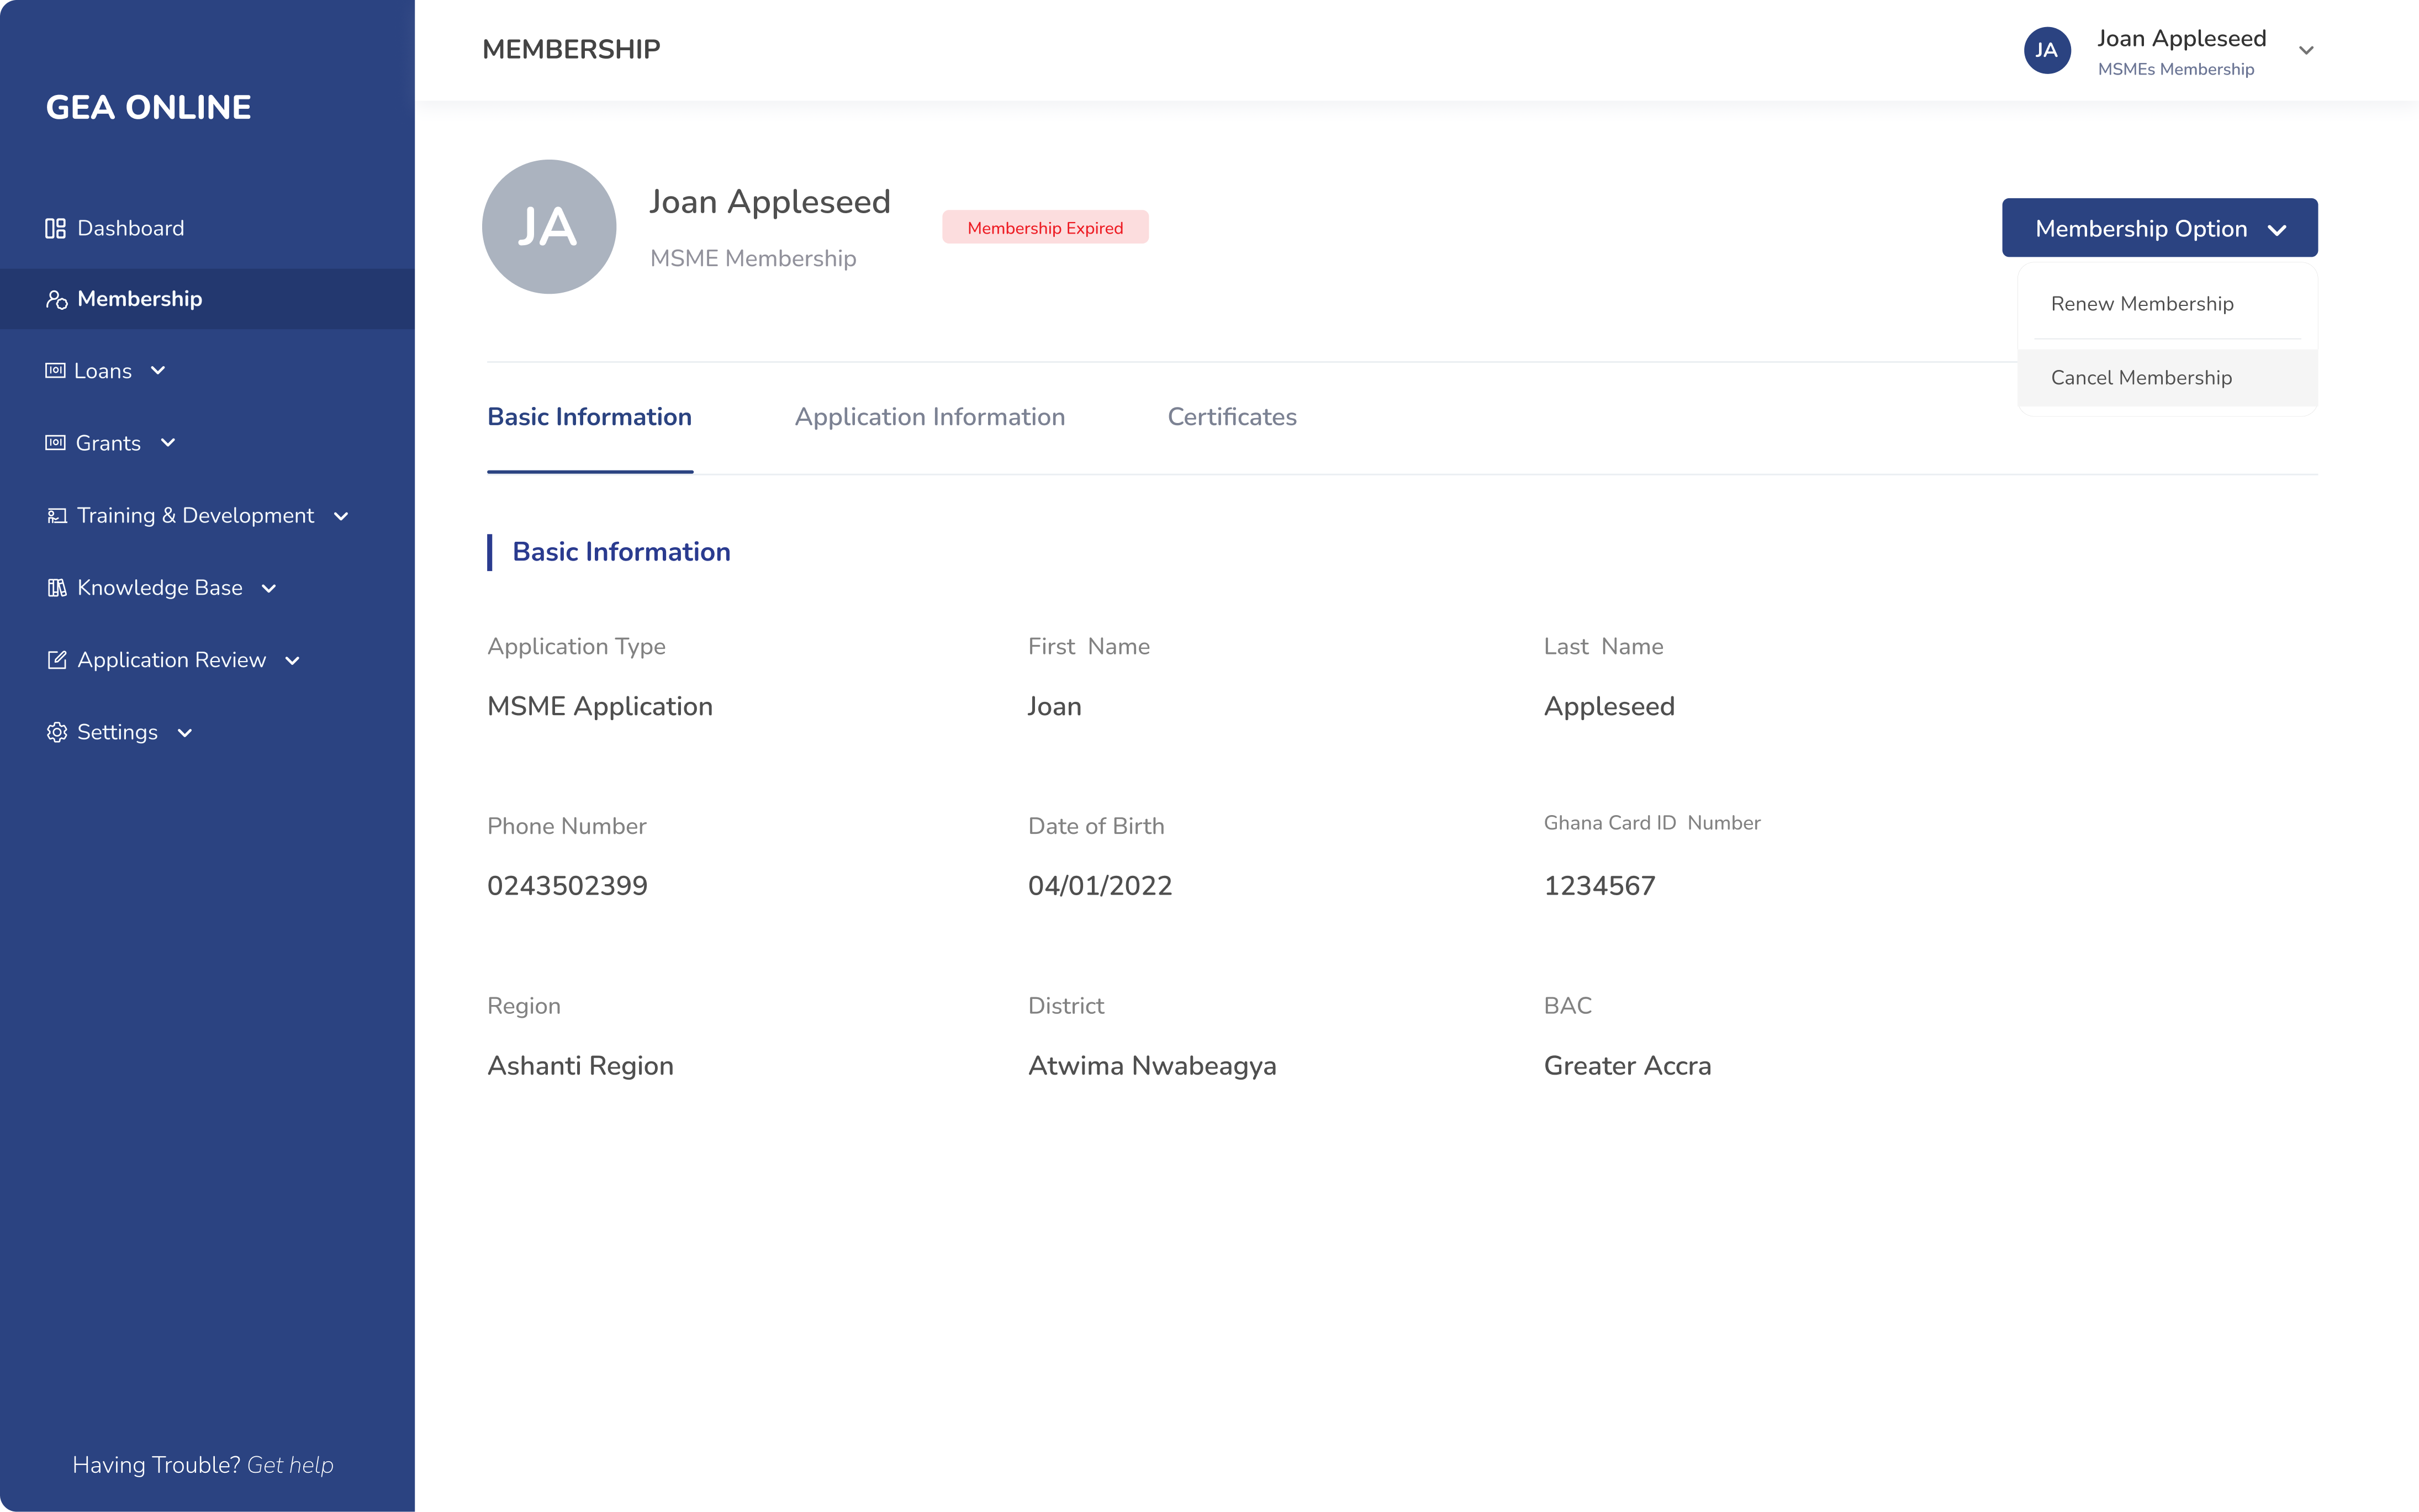Expand the Grants submenu chevron
Viewport: 2419px width, 1512px height.
coord(168,443)
